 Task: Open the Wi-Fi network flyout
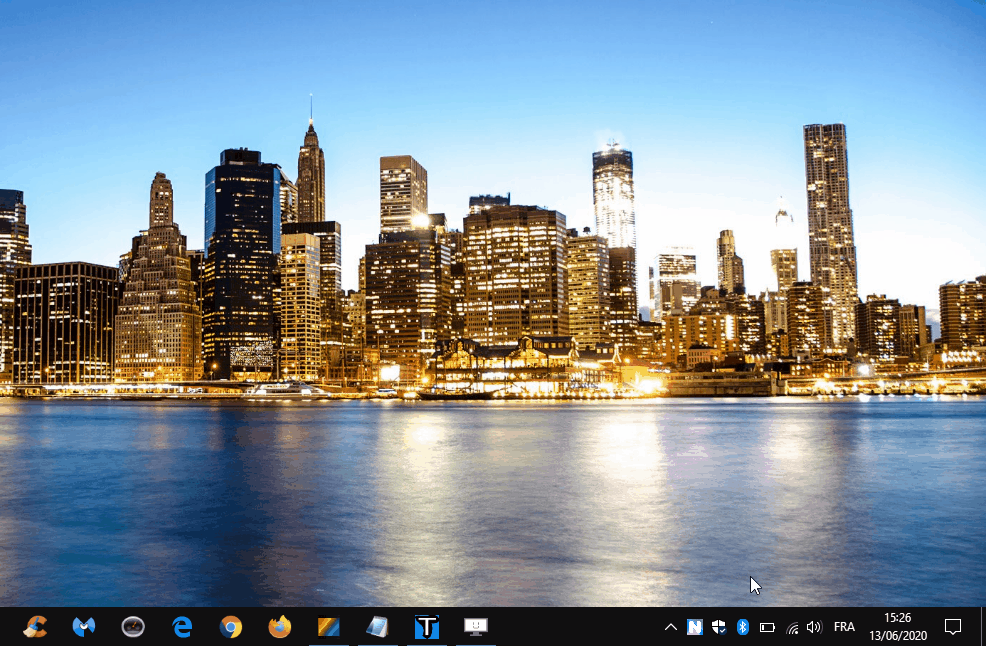click(x=792, y=627)
